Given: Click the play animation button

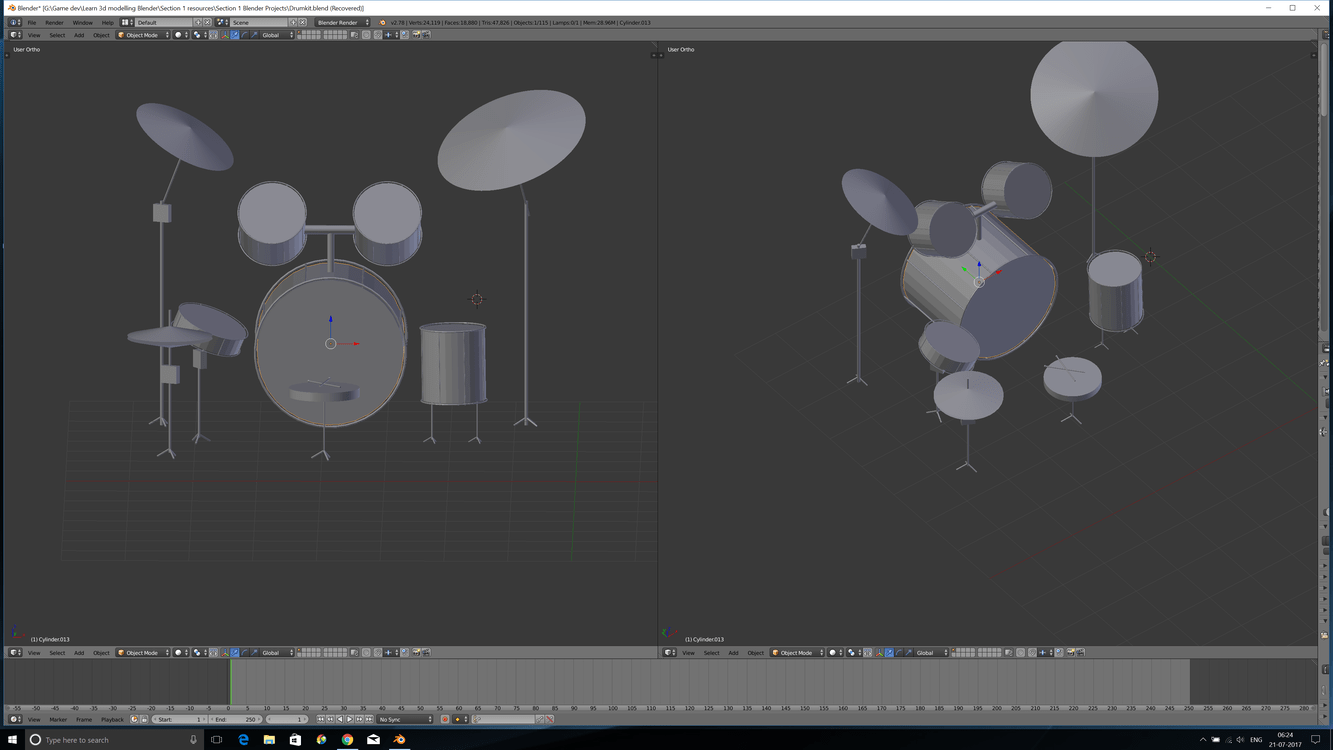Looking at the screenshot, I should point(350,719).
